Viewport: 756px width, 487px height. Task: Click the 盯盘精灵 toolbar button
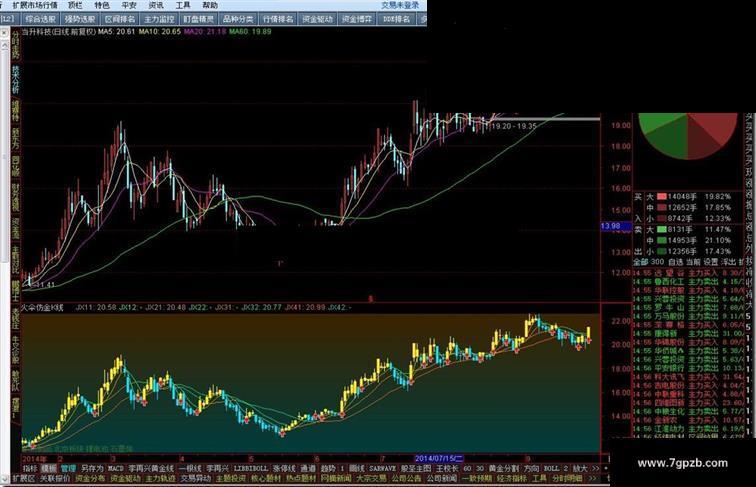(x=199, y=19)
